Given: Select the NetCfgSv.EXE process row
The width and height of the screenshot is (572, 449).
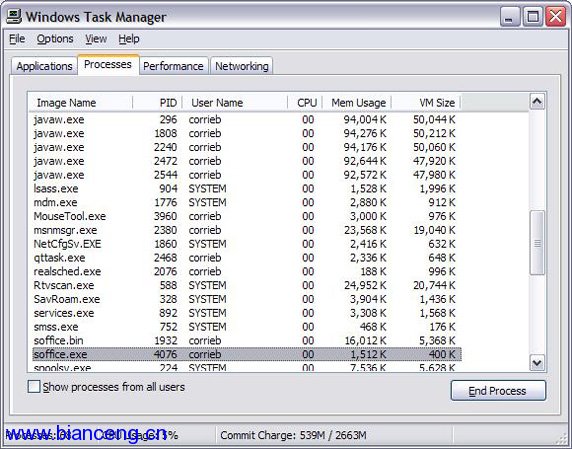Looking at the screenshot, I should point(247,244).
